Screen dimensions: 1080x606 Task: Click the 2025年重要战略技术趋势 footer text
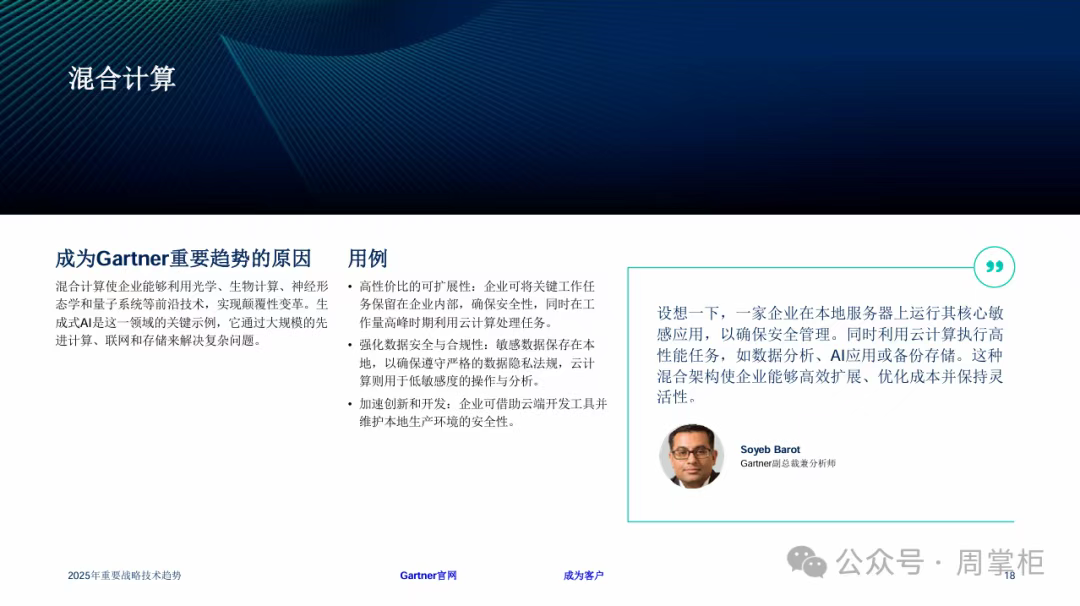(x=124, y=576)
